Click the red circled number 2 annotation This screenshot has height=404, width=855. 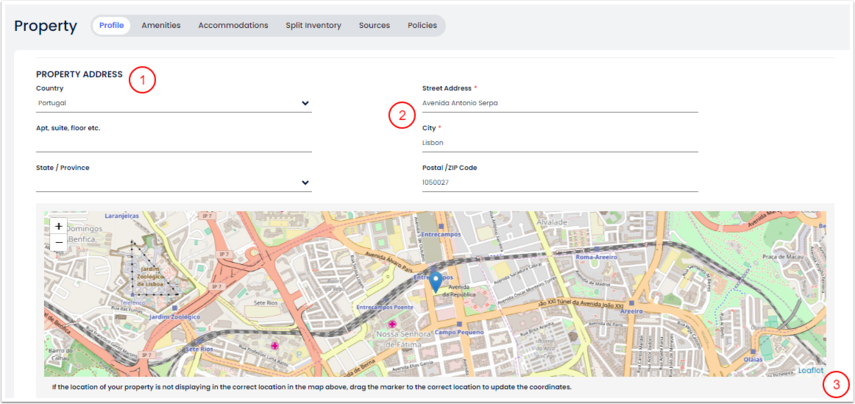pos(402,114)
